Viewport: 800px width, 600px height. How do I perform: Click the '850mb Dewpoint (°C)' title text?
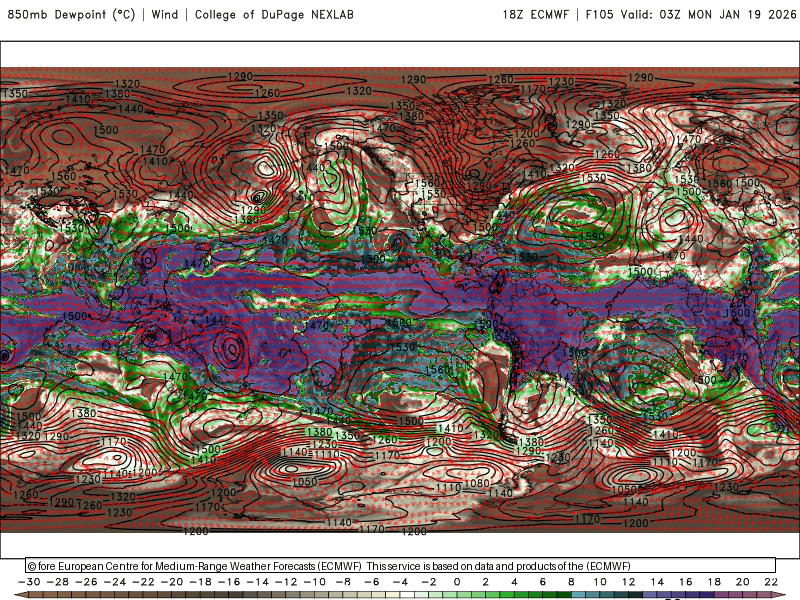[x=71, y=14]
